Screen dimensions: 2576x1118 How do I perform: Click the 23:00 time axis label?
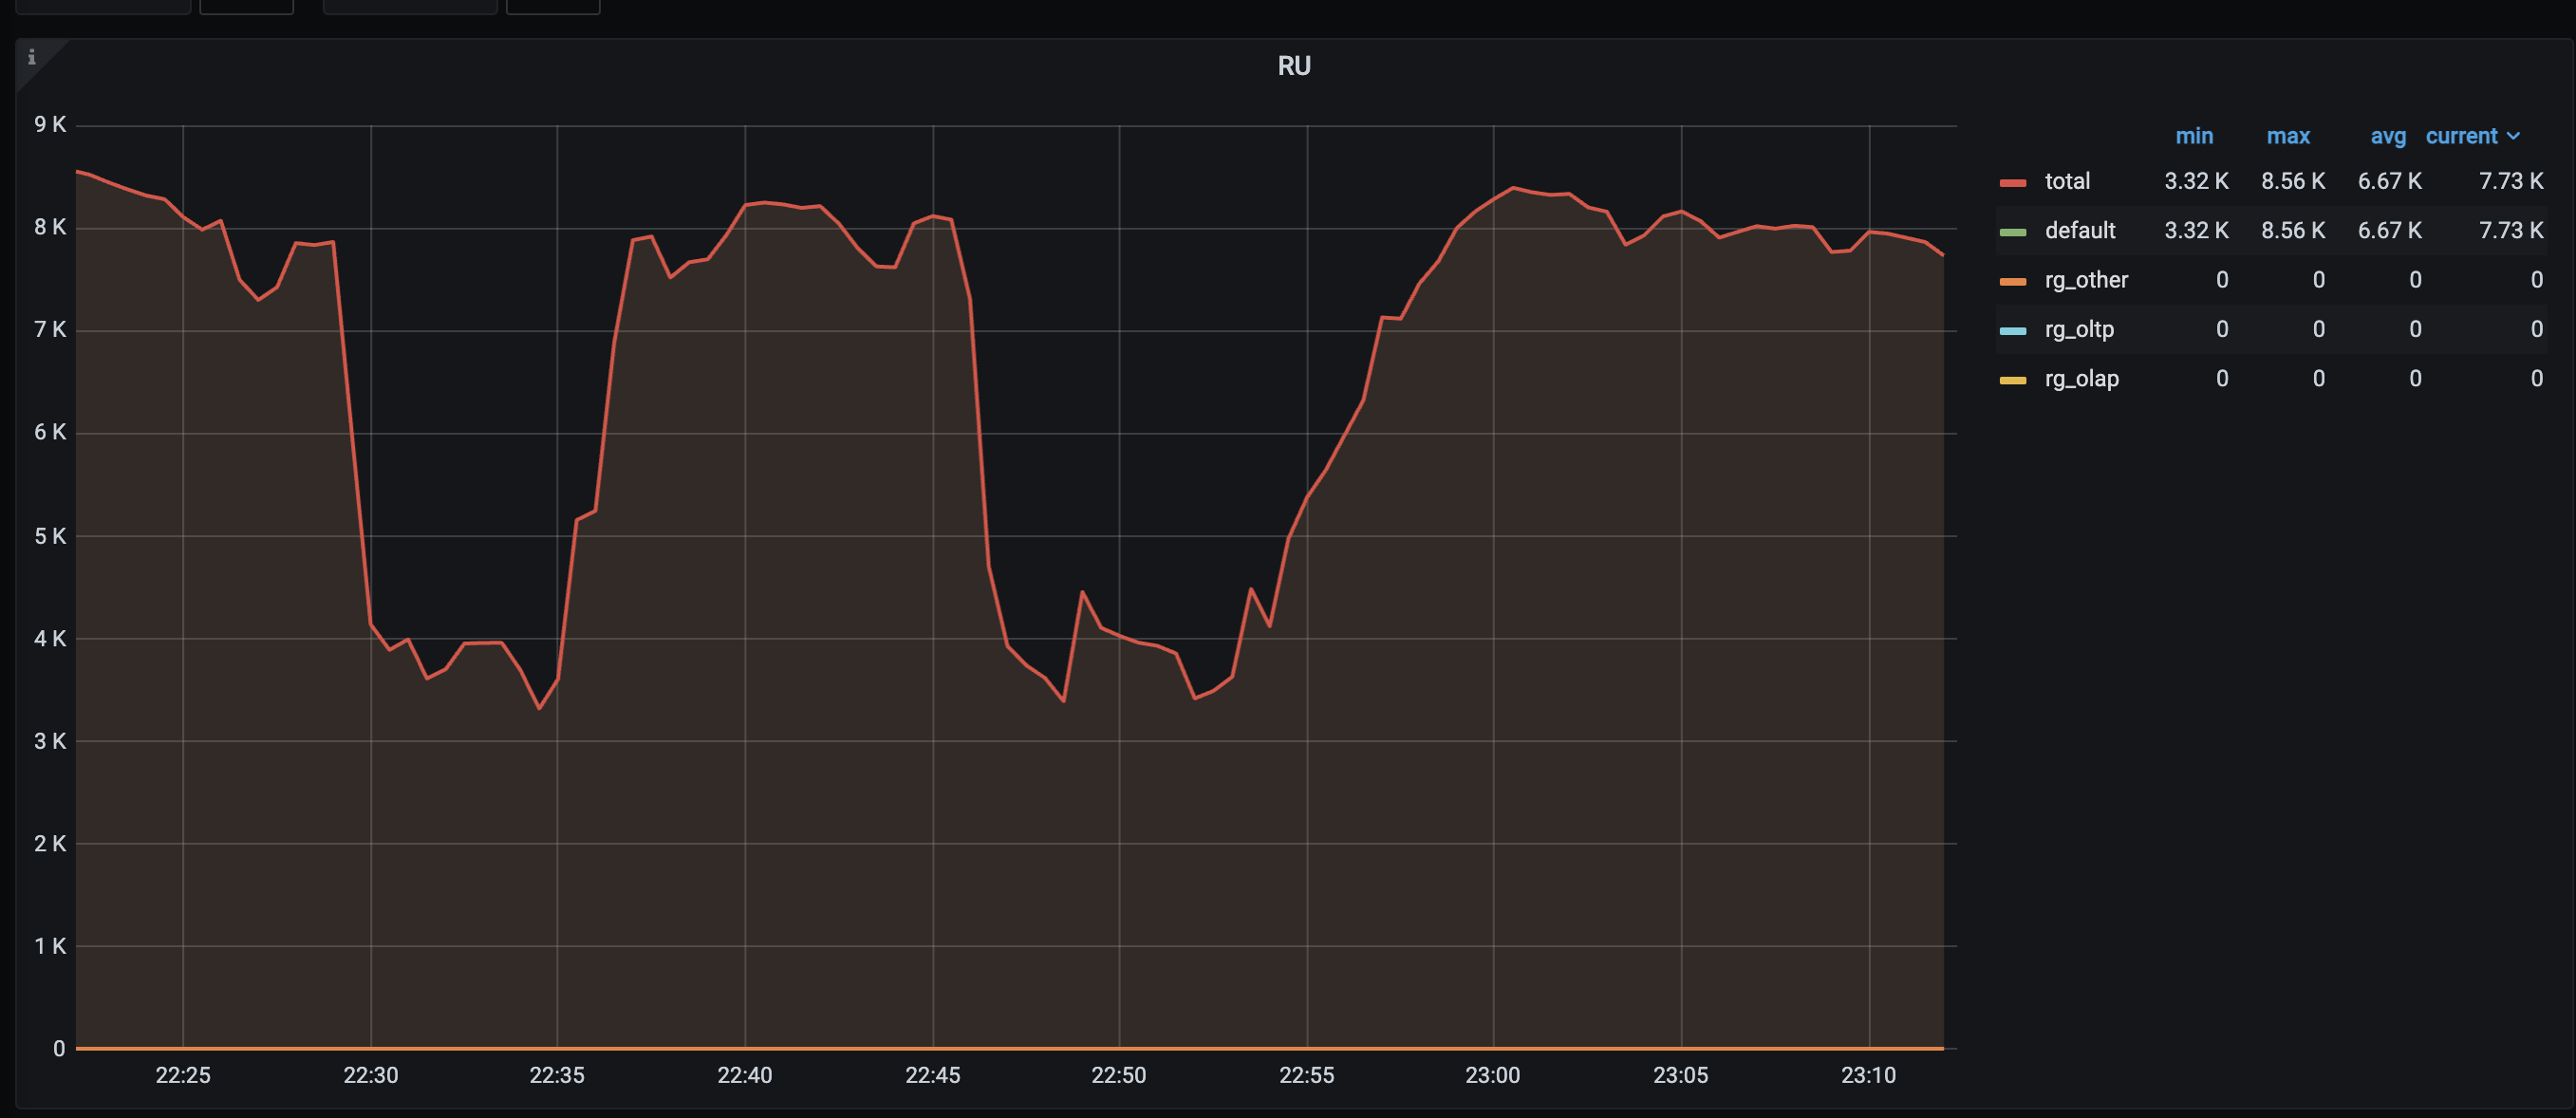[1492, 1075]
